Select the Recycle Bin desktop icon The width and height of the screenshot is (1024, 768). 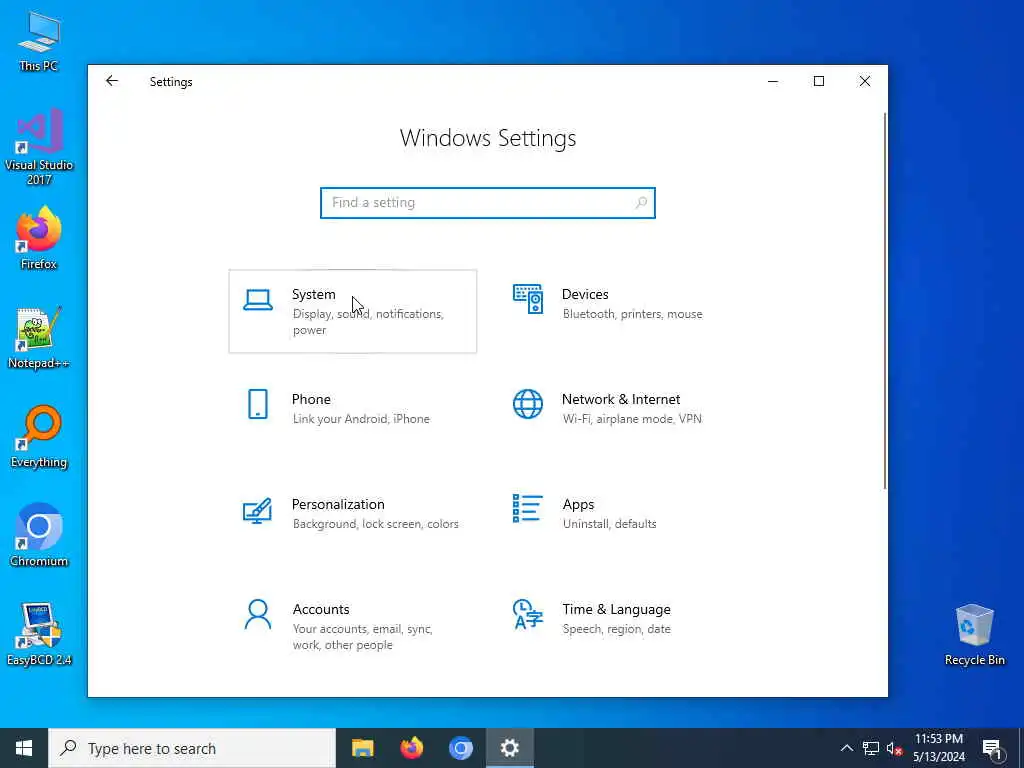point(974,634)
